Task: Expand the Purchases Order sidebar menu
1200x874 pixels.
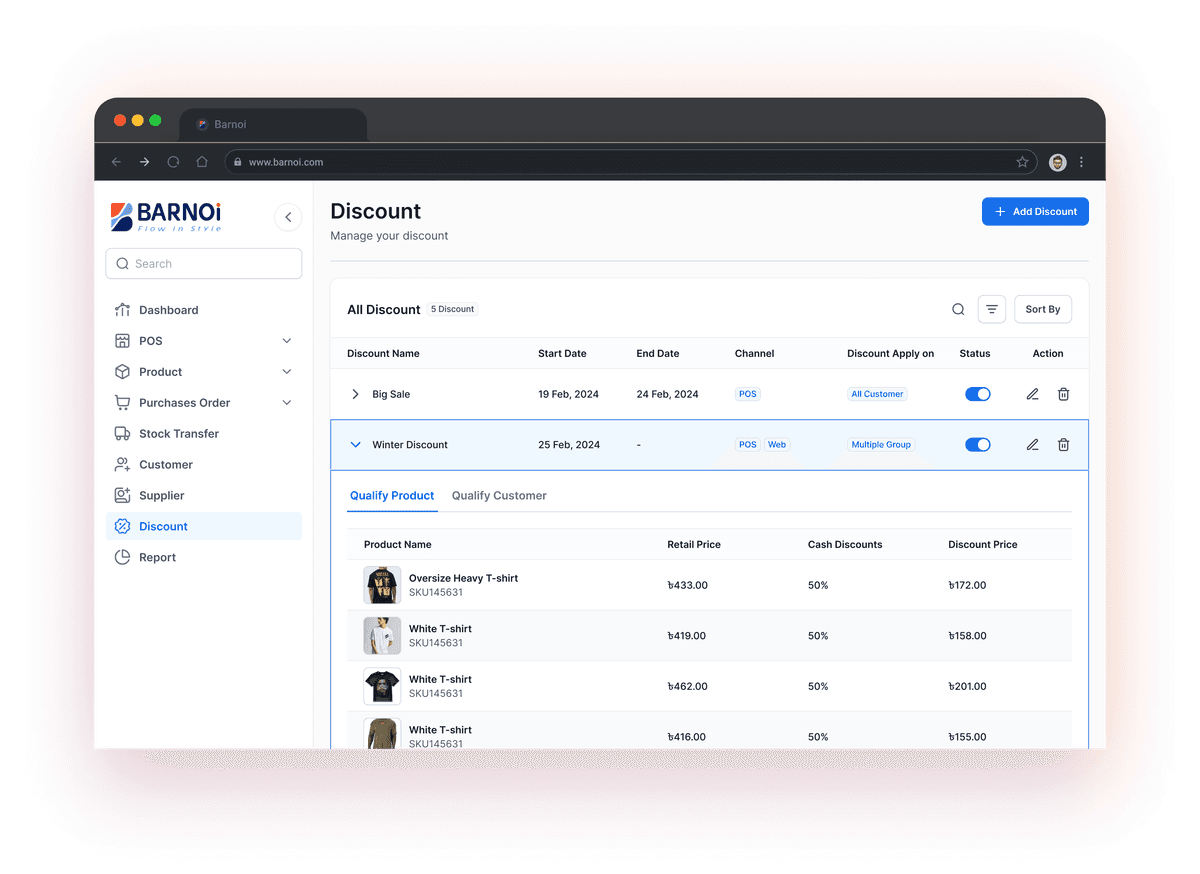Action: point(287,403)
